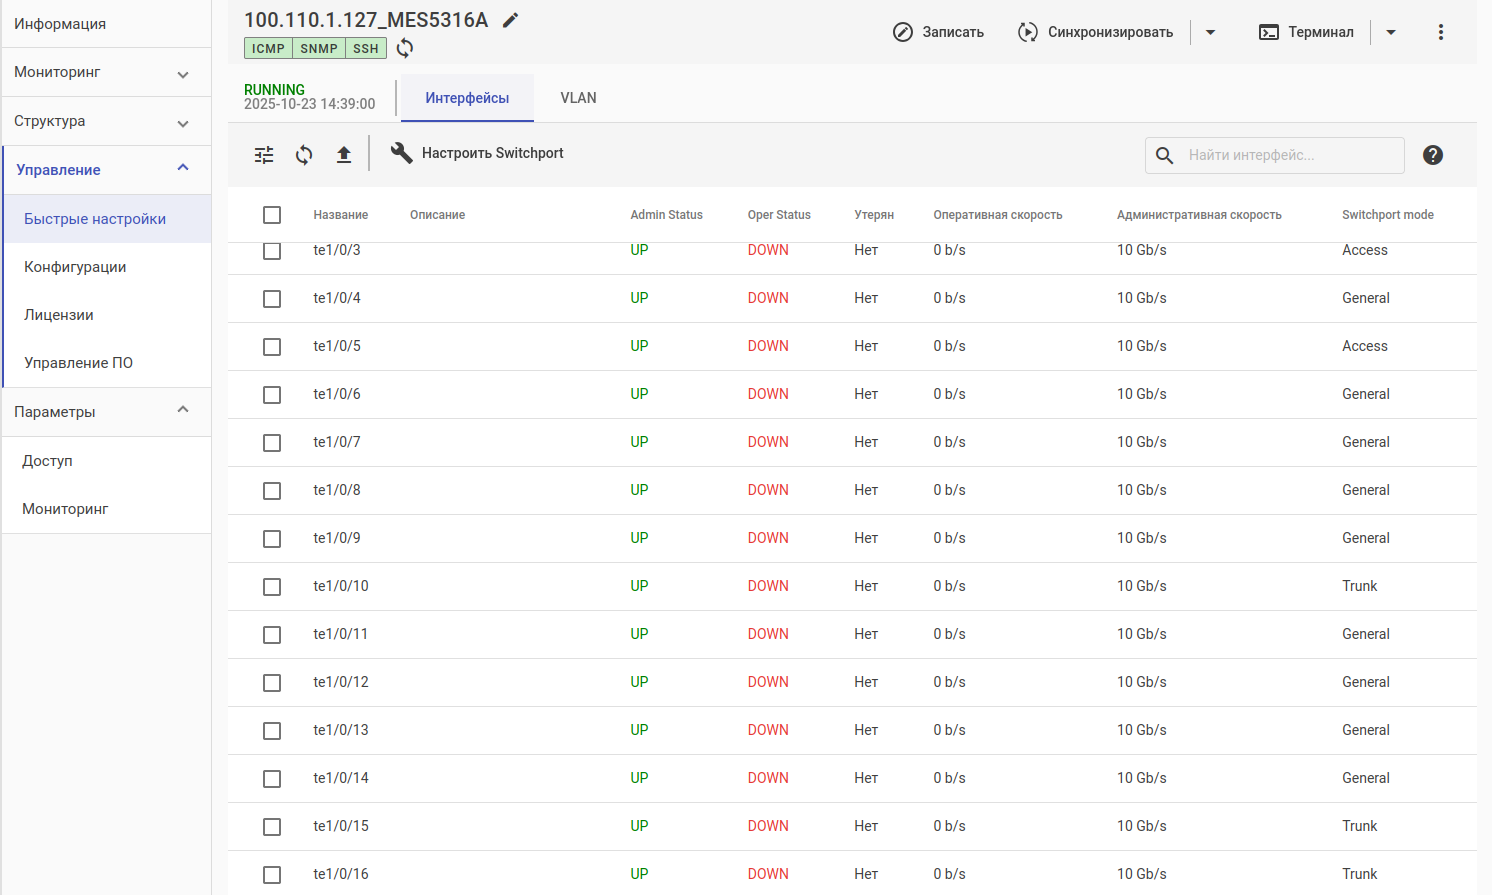The height and width of the screenshot is (895, 1492).
Task: Click the Записать save button
Action: [938, 32]
